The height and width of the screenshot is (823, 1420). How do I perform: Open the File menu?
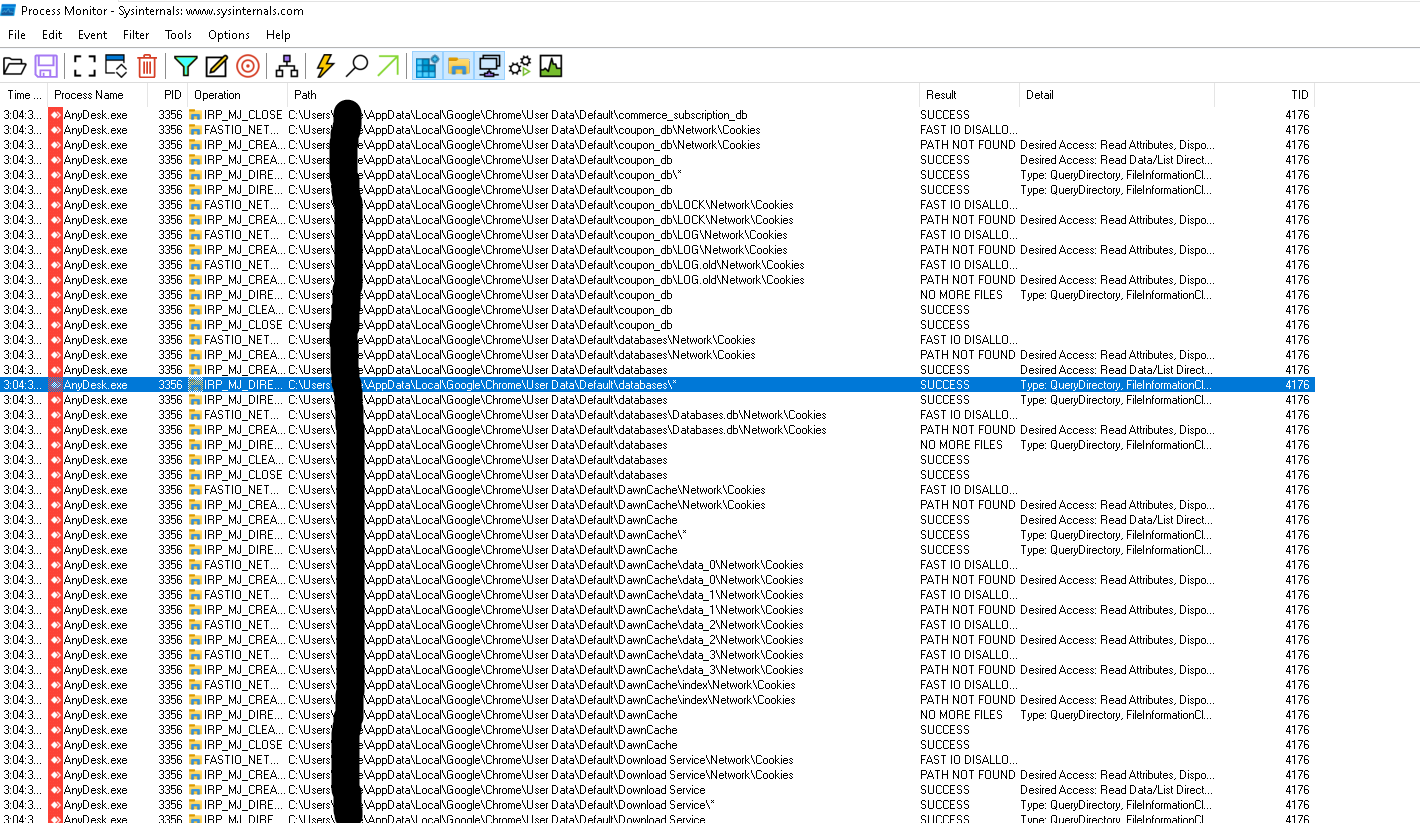point(17,35)
